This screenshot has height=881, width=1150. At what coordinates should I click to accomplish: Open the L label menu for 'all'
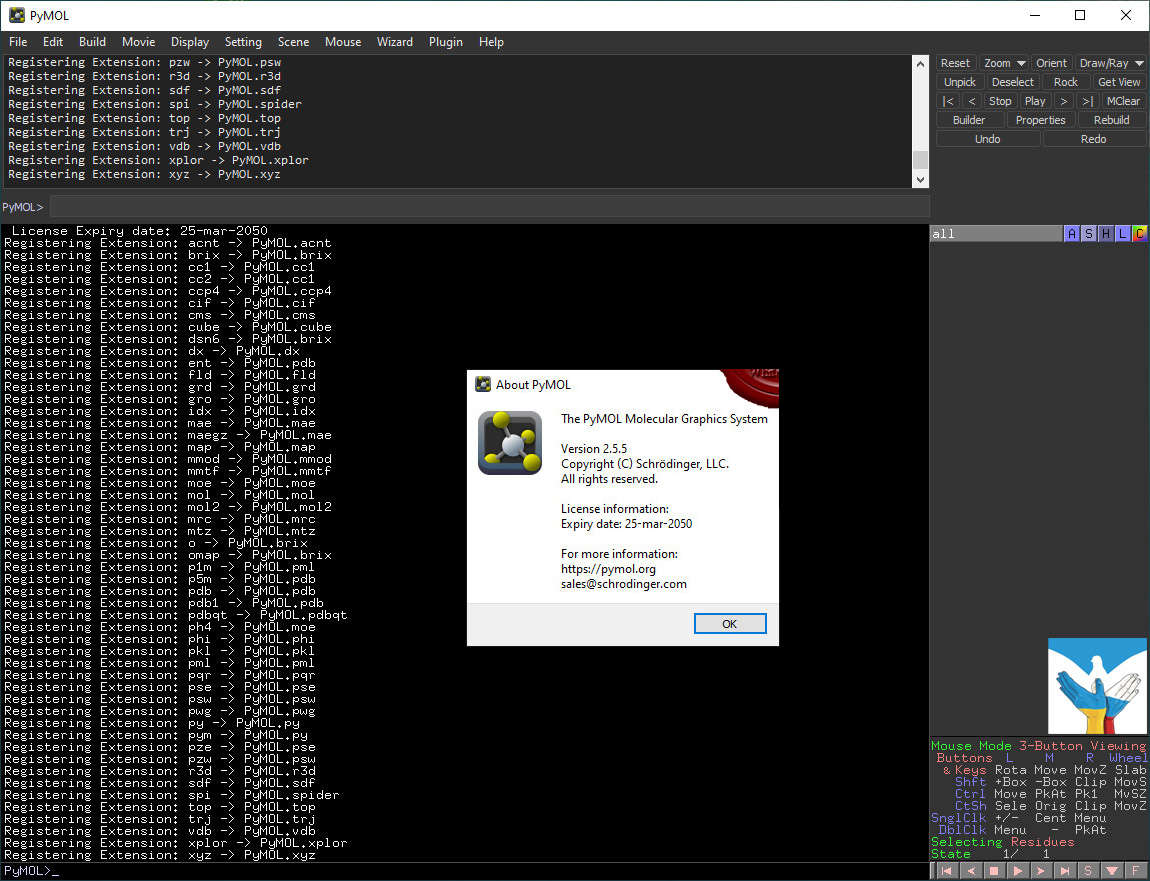point(1122,234)
